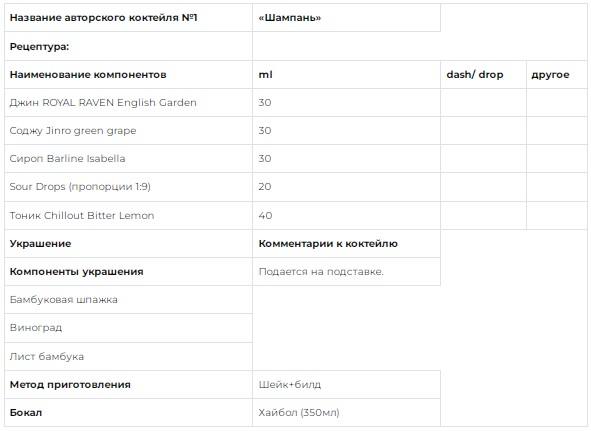Viewport: 591px width, 431px height.
Task: Click the 'Рецептура:' row label
Action: [x=129, y=46]
